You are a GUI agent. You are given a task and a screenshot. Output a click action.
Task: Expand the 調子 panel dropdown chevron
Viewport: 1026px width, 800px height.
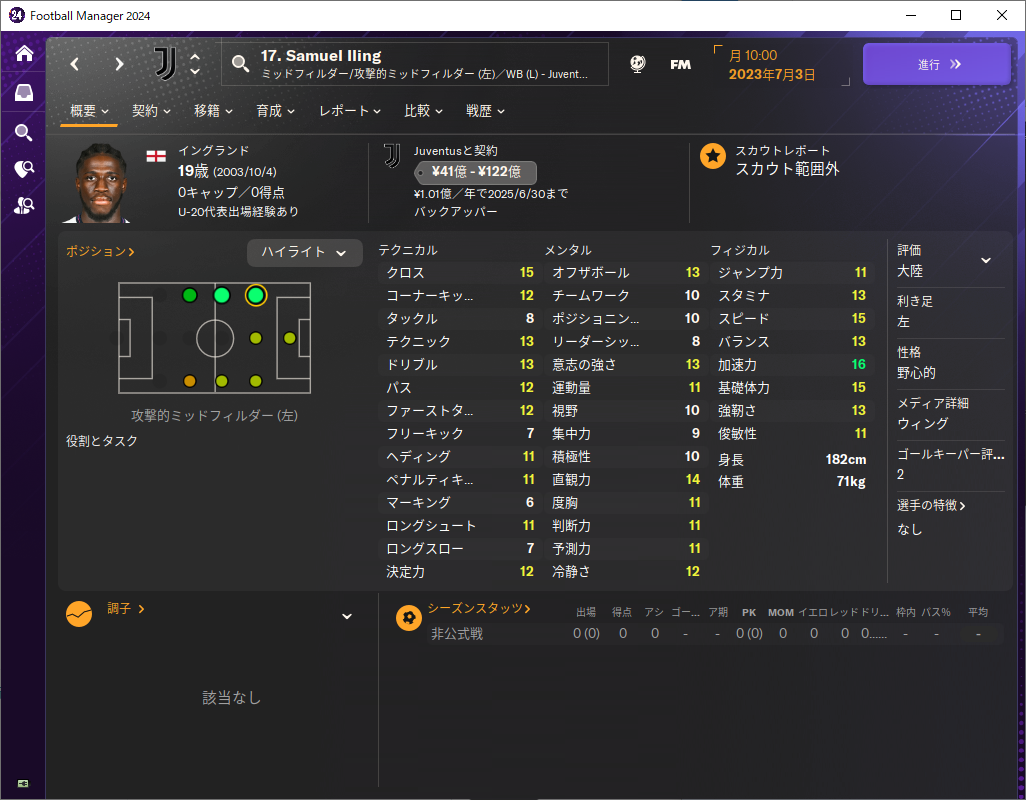[347, 616]
